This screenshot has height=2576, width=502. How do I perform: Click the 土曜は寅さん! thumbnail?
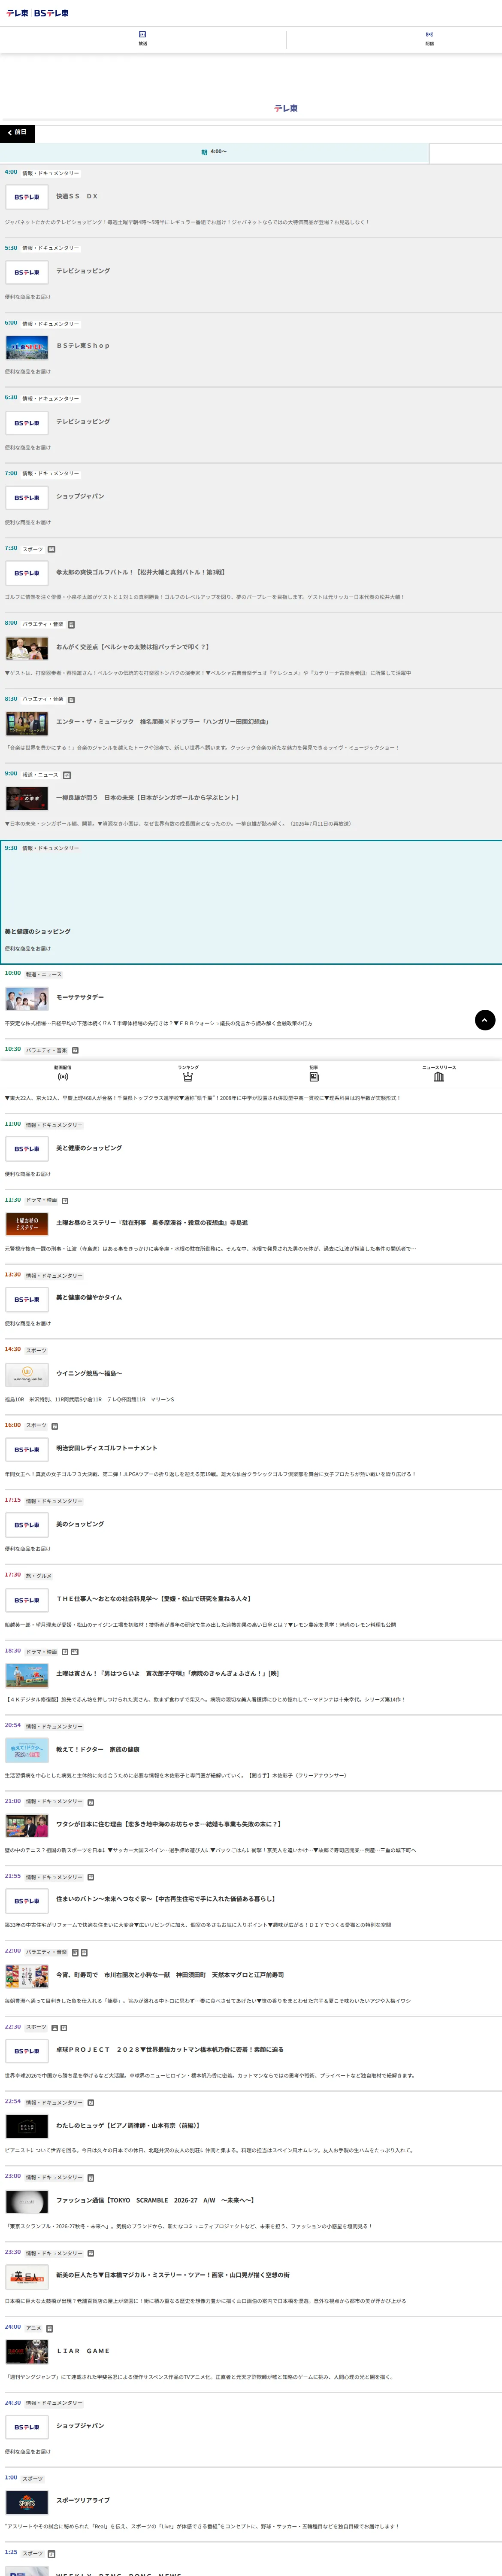[27, 1675]
